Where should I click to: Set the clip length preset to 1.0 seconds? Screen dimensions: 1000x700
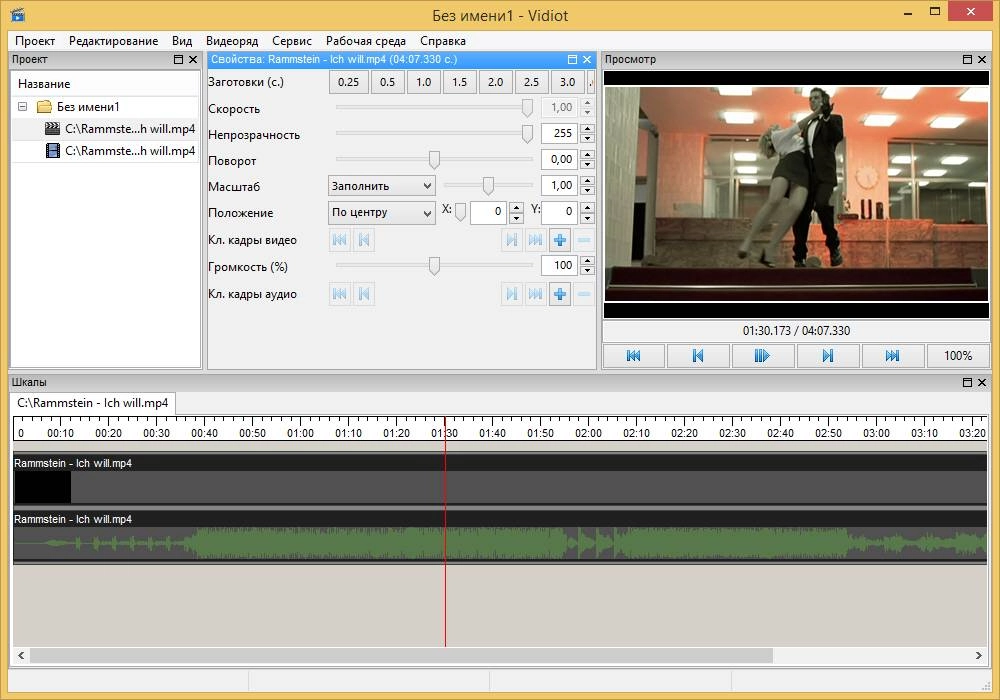423,82
